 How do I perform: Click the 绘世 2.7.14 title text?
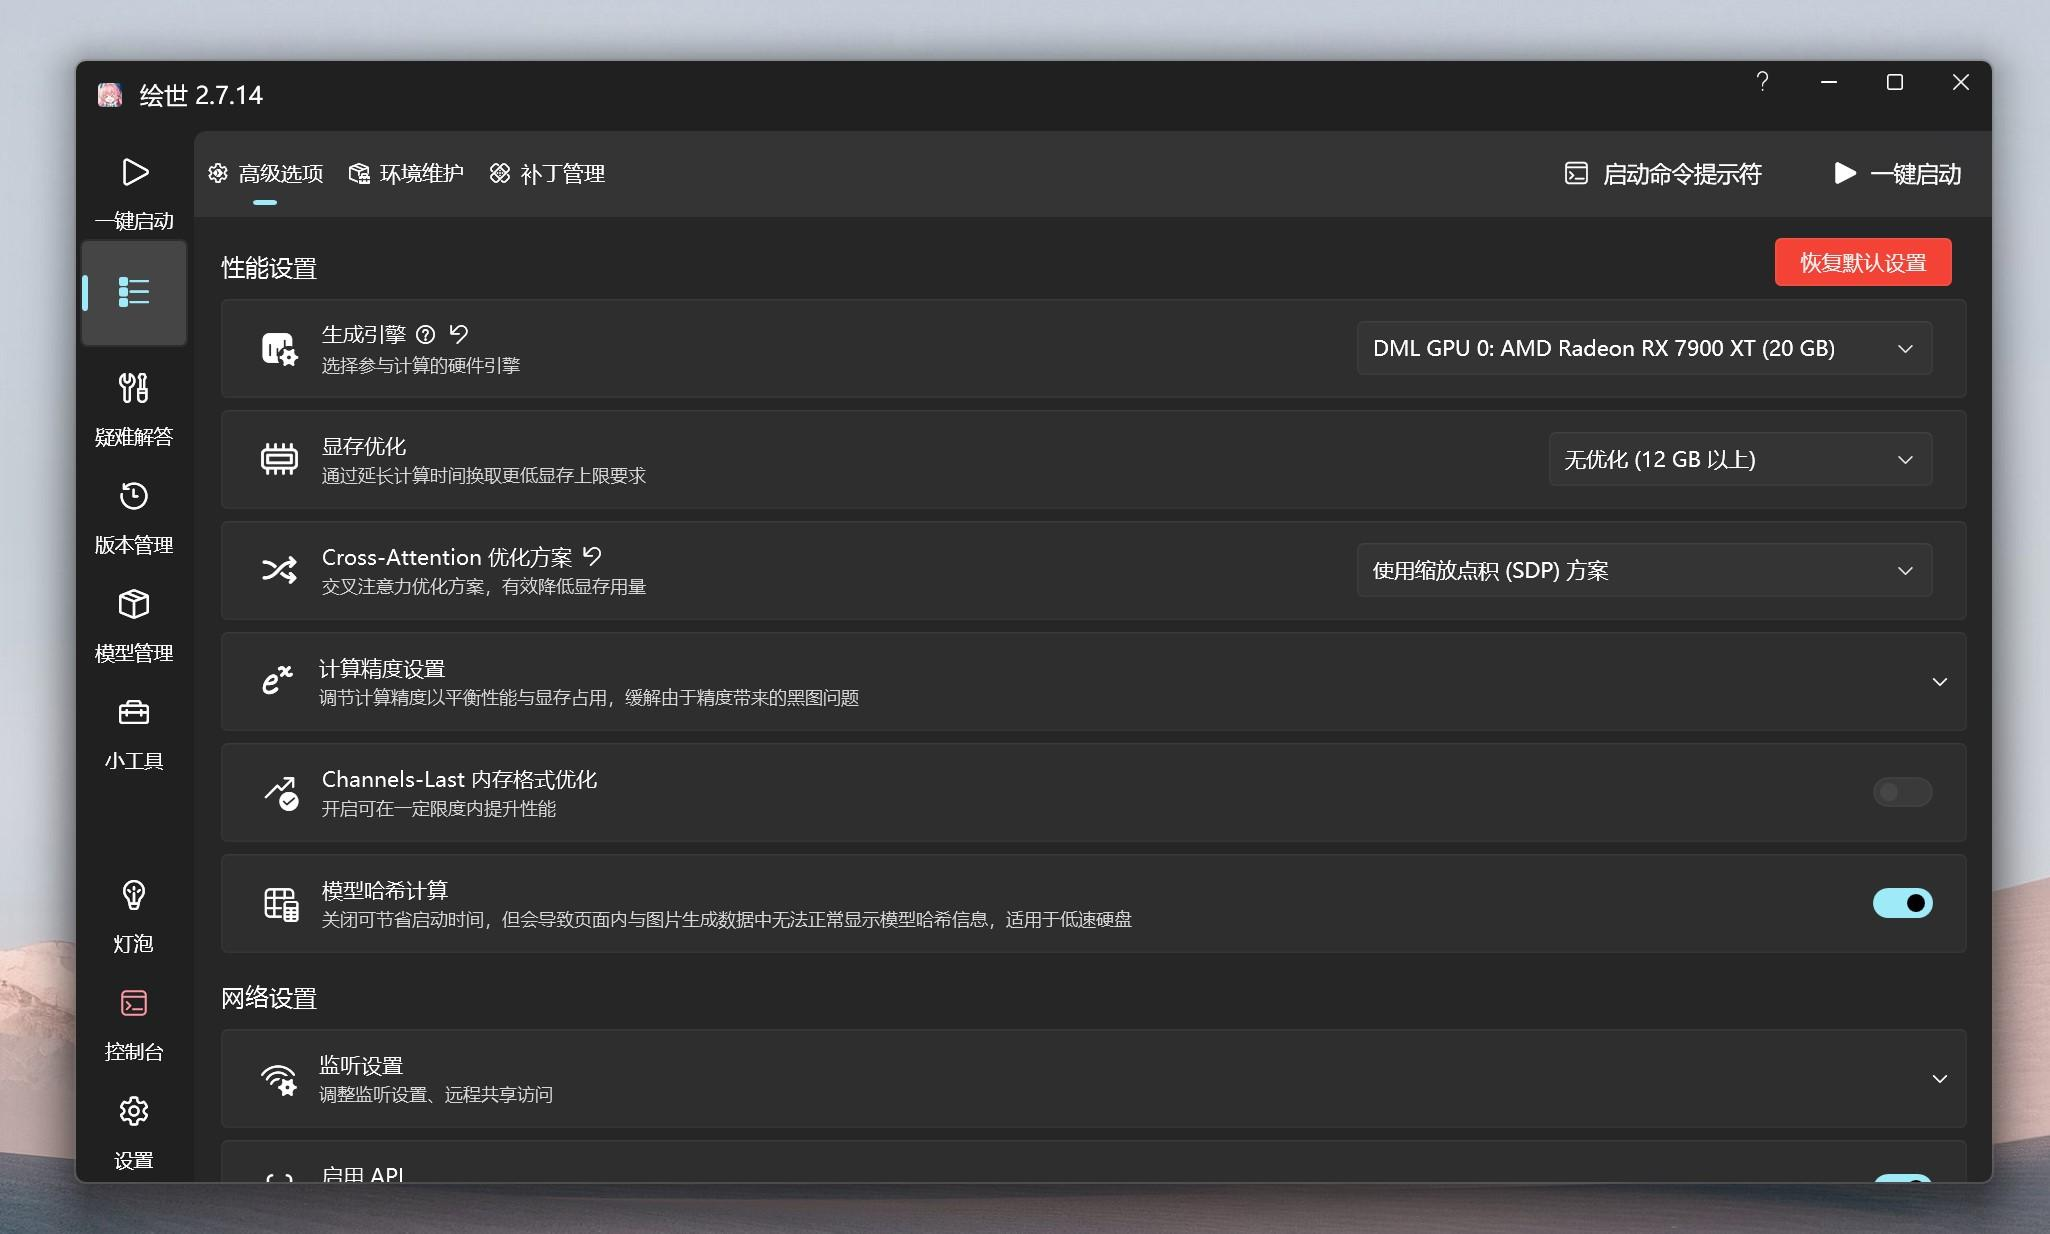tap(201, 95)
